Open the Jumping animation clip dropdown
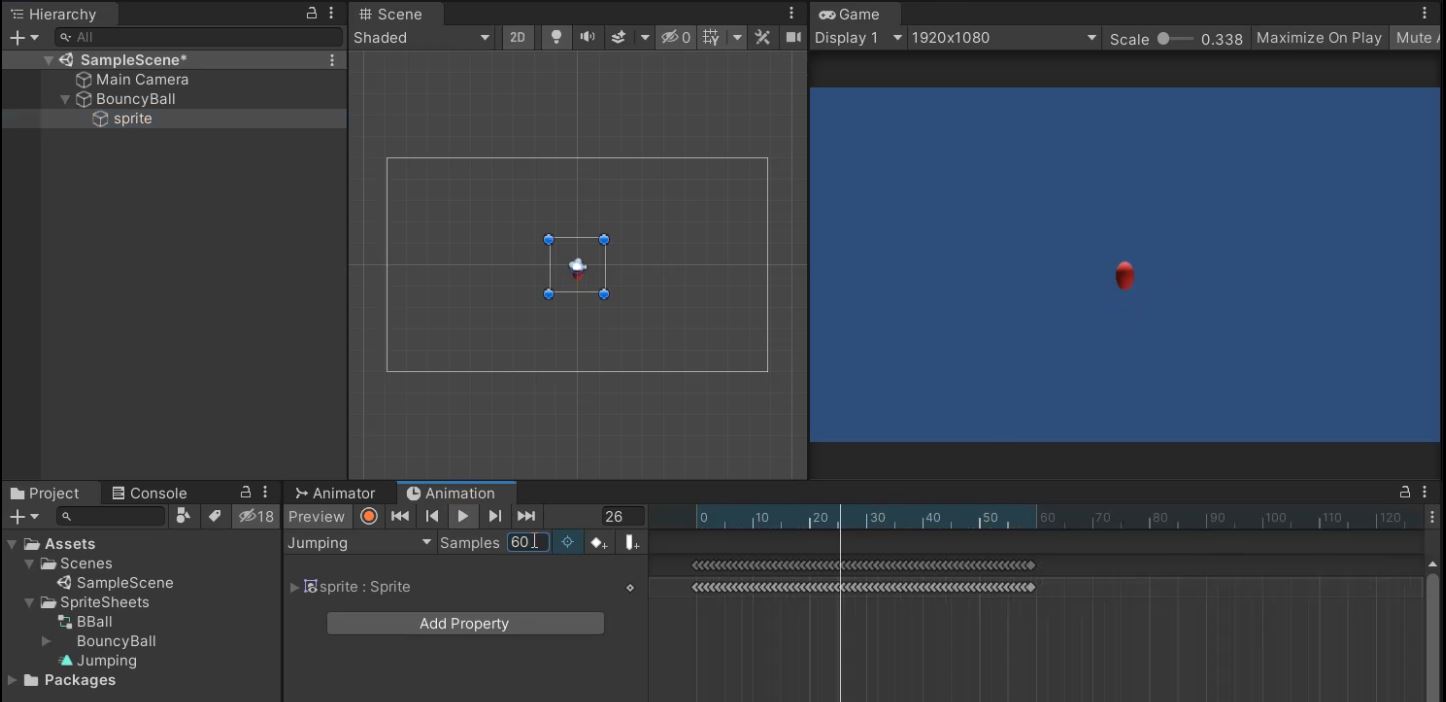This screenshot has width=1446, height=702. [x=360, y=543]
